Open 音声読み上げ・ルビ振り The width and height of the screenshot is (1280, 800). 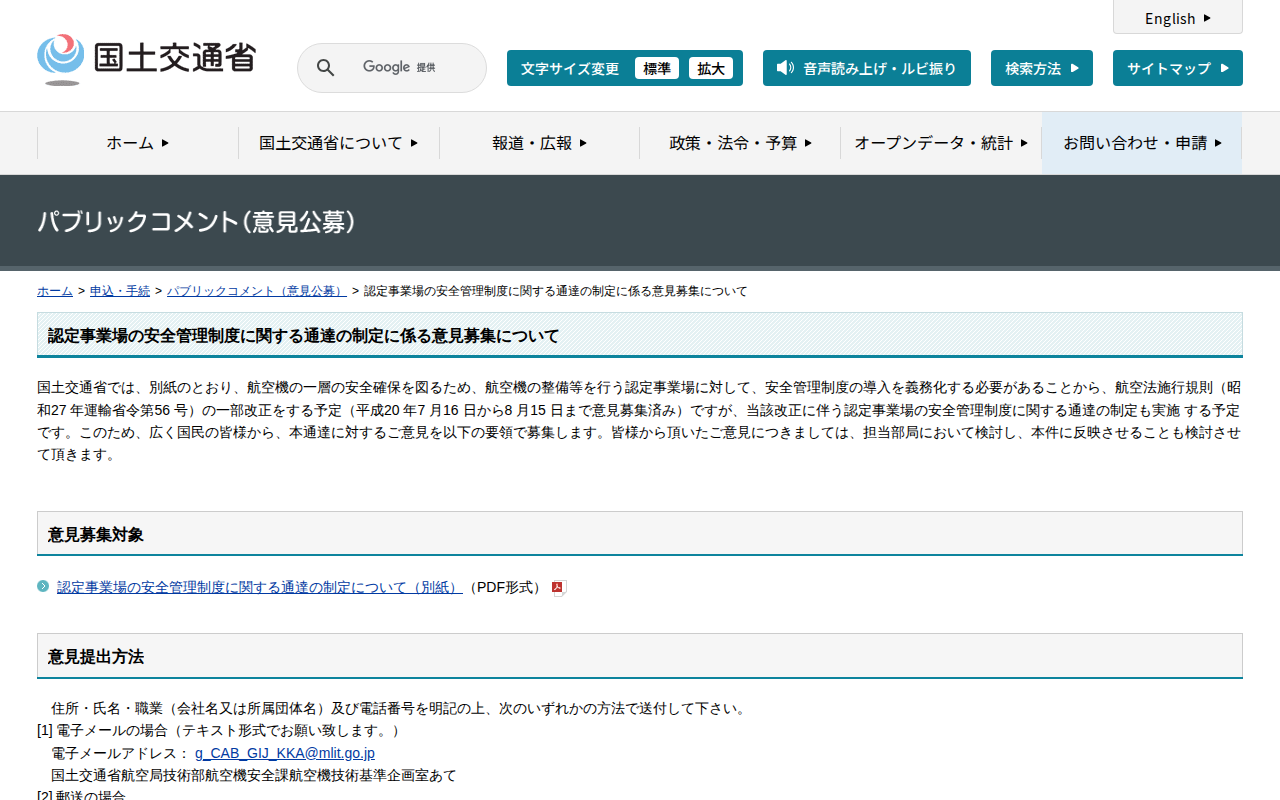pyautogui.click(x=867, y=68)
